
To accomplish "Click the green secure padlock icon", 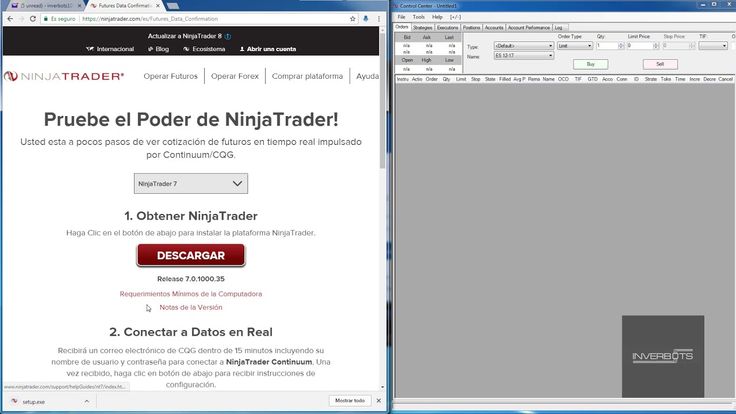I will pos(46,19).
